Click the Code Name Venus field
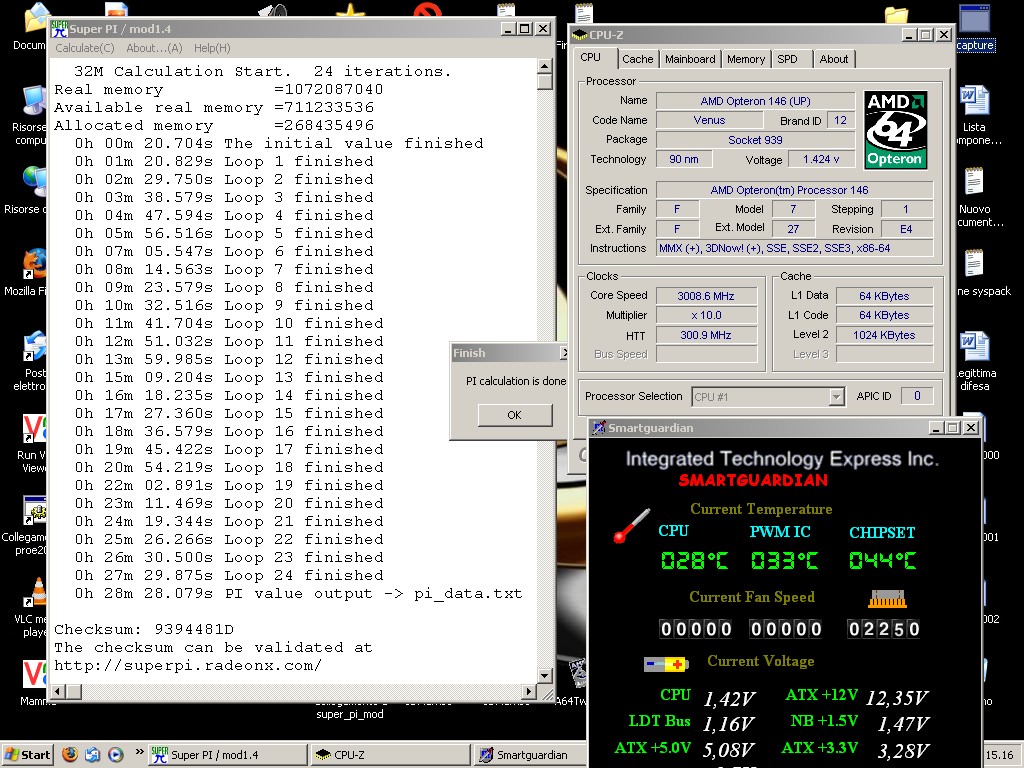 click(x=709, y=120)
